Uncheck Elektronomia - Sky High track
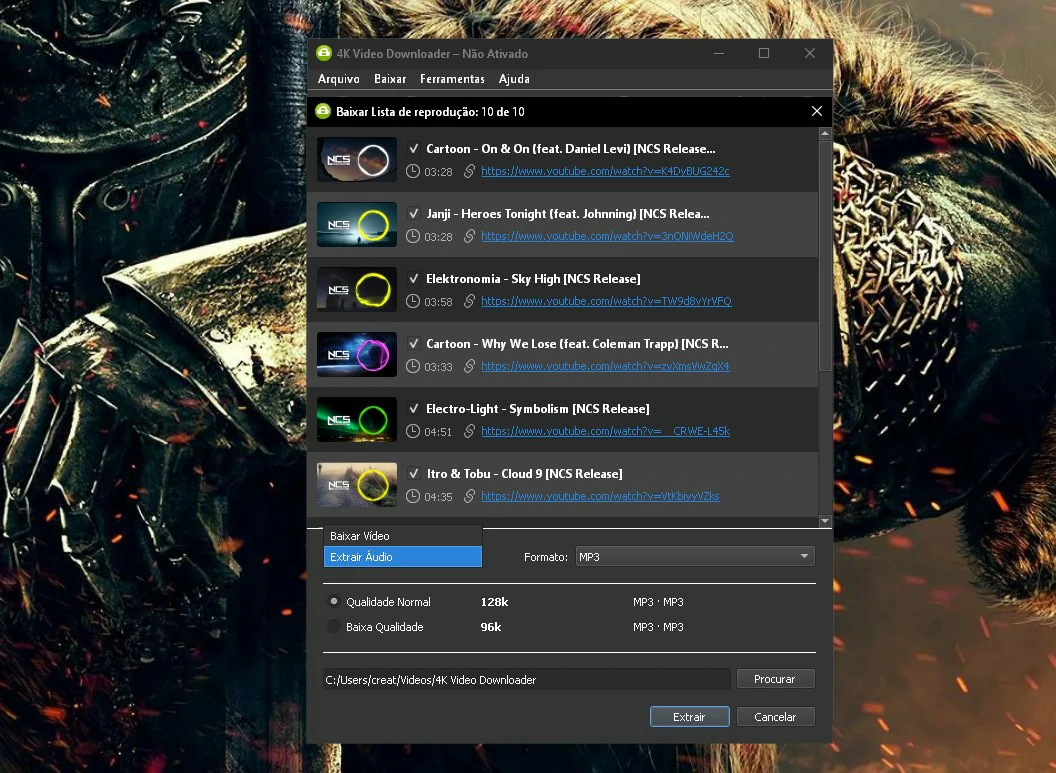Viewport: 1056px width, 773px height. (x=414, y=278)
